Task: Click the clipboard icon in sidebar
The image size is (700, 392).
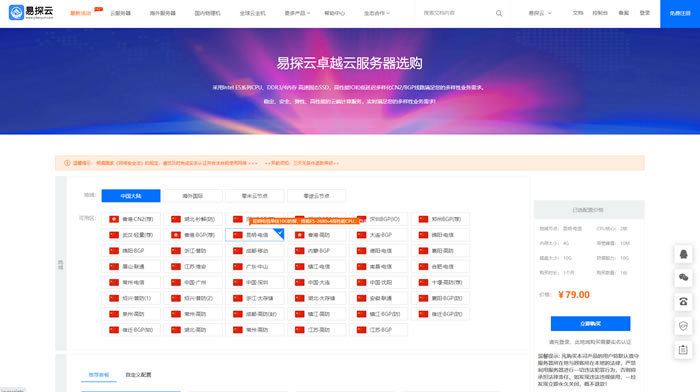Action: pos(683,350)
